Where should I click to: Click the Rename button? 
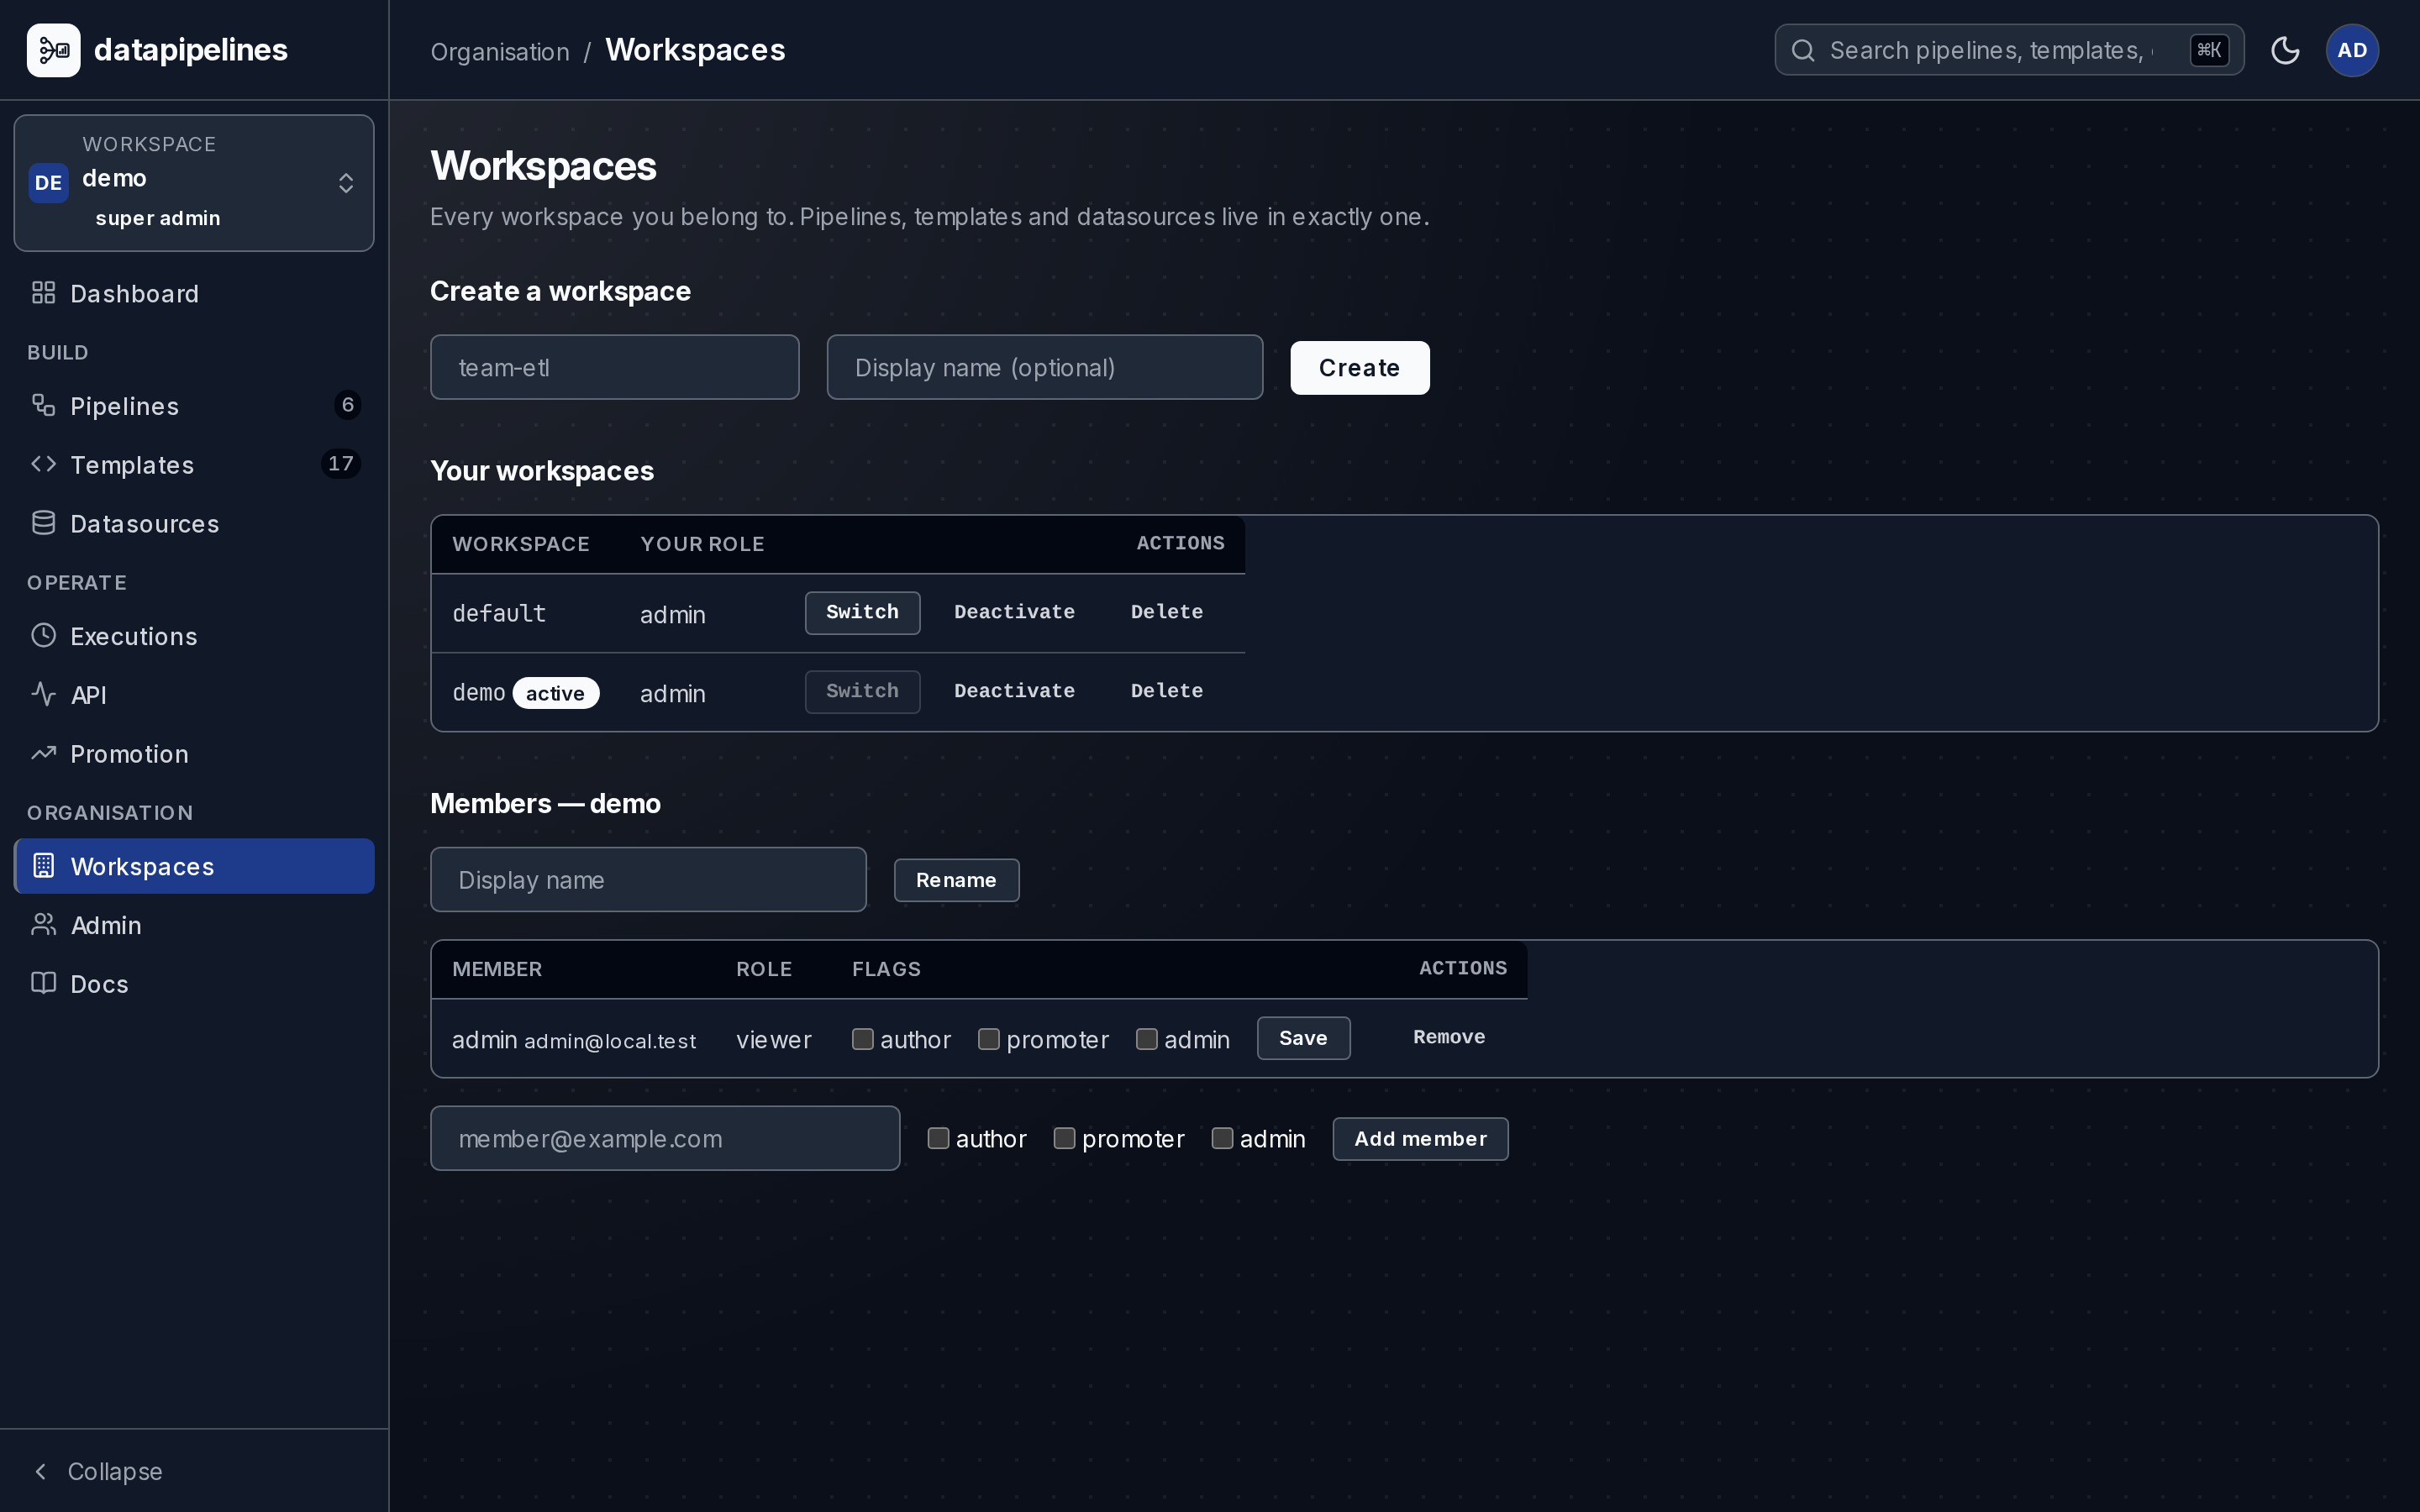[x=956, y=880]
